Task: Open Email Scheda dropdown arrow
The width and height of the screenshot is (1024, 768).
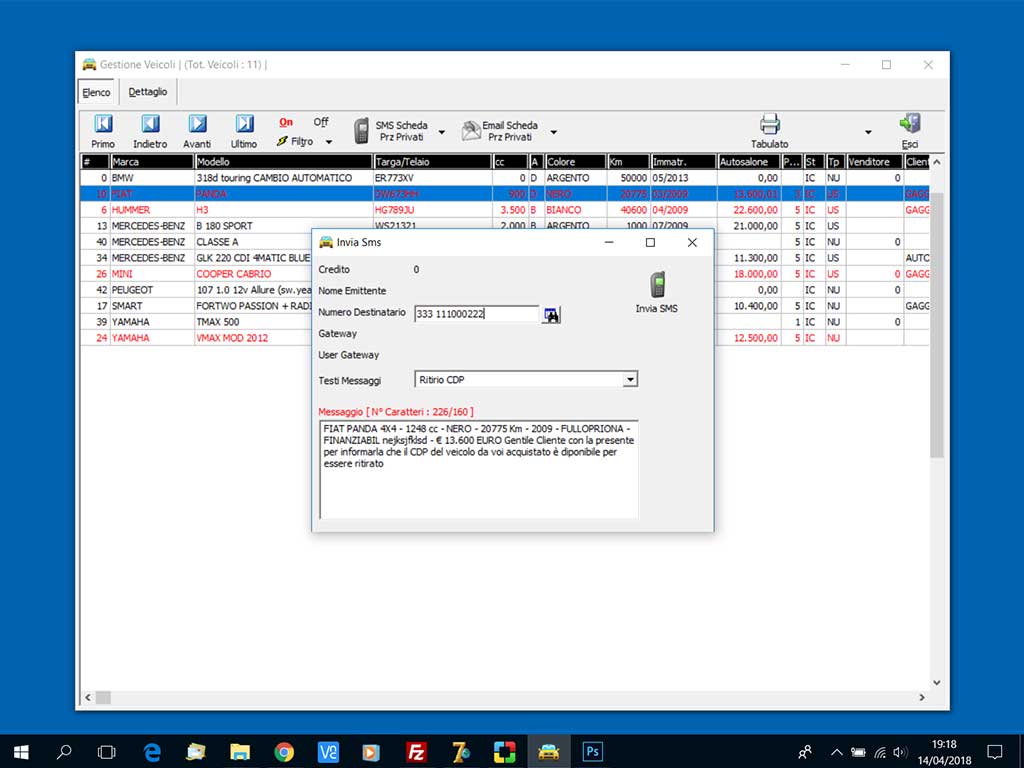Action: [554, 132]
